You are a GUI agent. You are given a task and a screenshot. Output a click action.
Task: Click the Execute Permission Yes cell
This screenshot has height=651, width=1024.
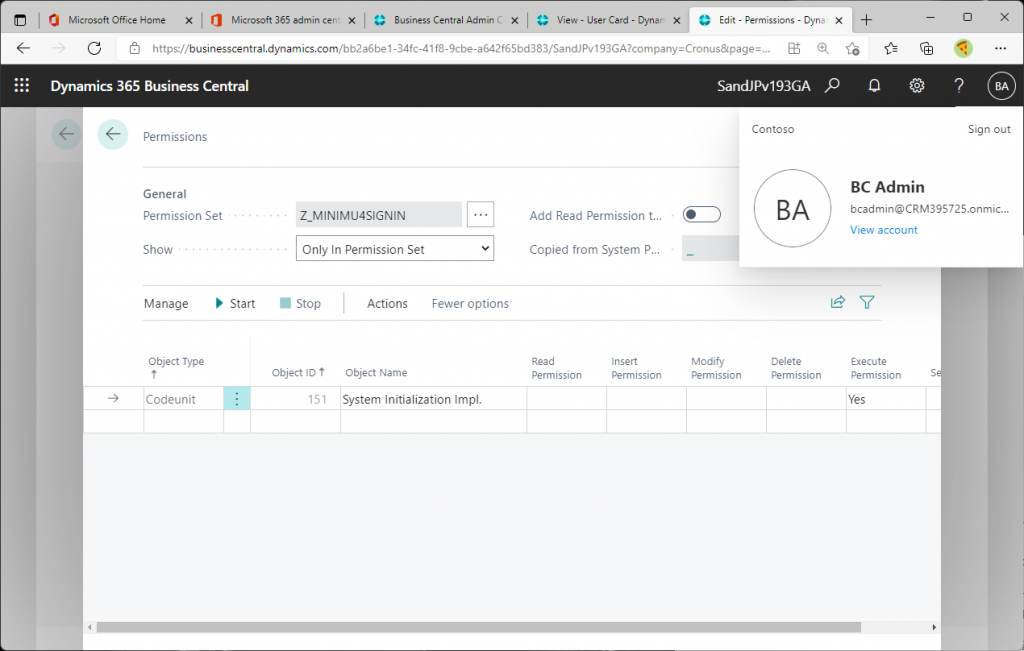coord(886,399)
